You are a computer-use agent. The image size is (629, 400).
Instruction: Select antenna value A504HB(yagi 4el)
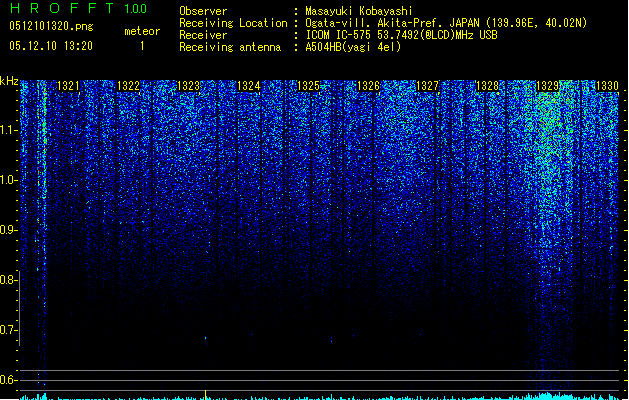coord(353,47)
